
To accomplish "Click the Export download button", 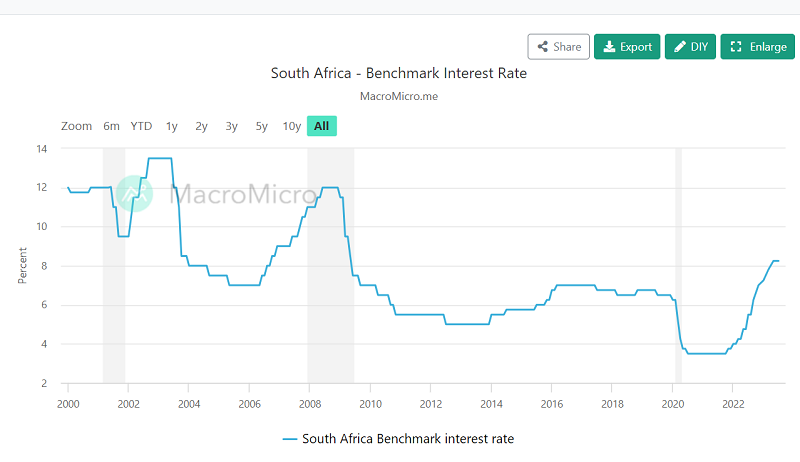I will 627,47.
